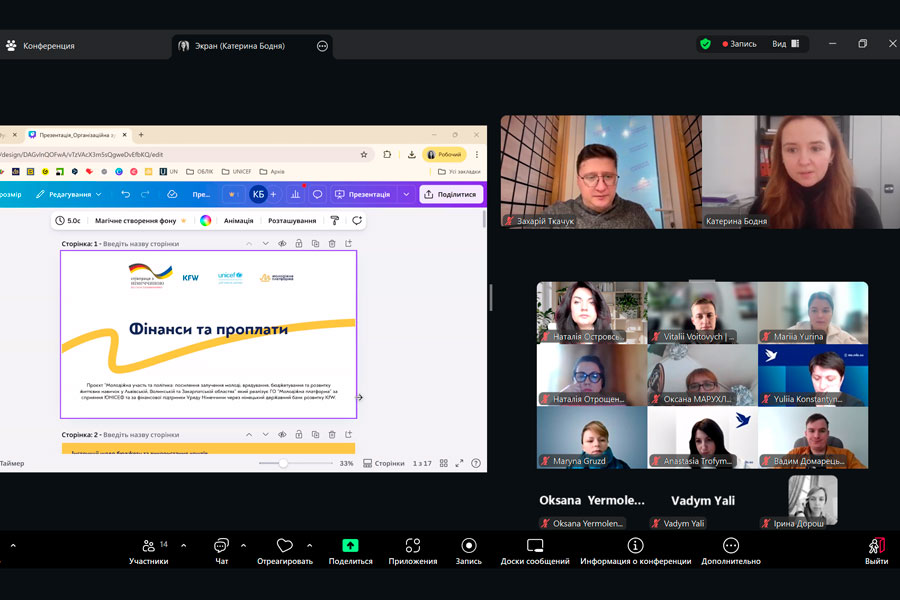
Task: Expand the Отреагировать options caret
Action: point(309,545)
